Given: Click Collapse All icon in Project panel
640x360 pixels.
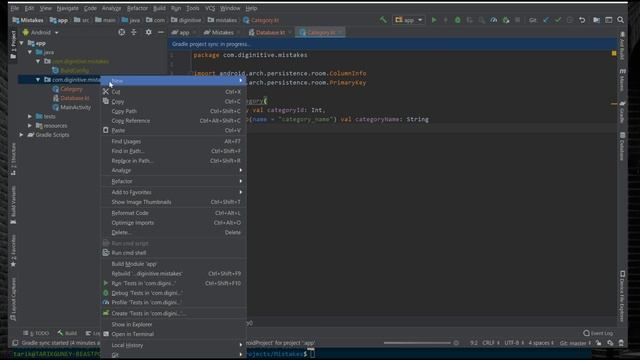Looking at the screenshot, I should pos(134,32).
